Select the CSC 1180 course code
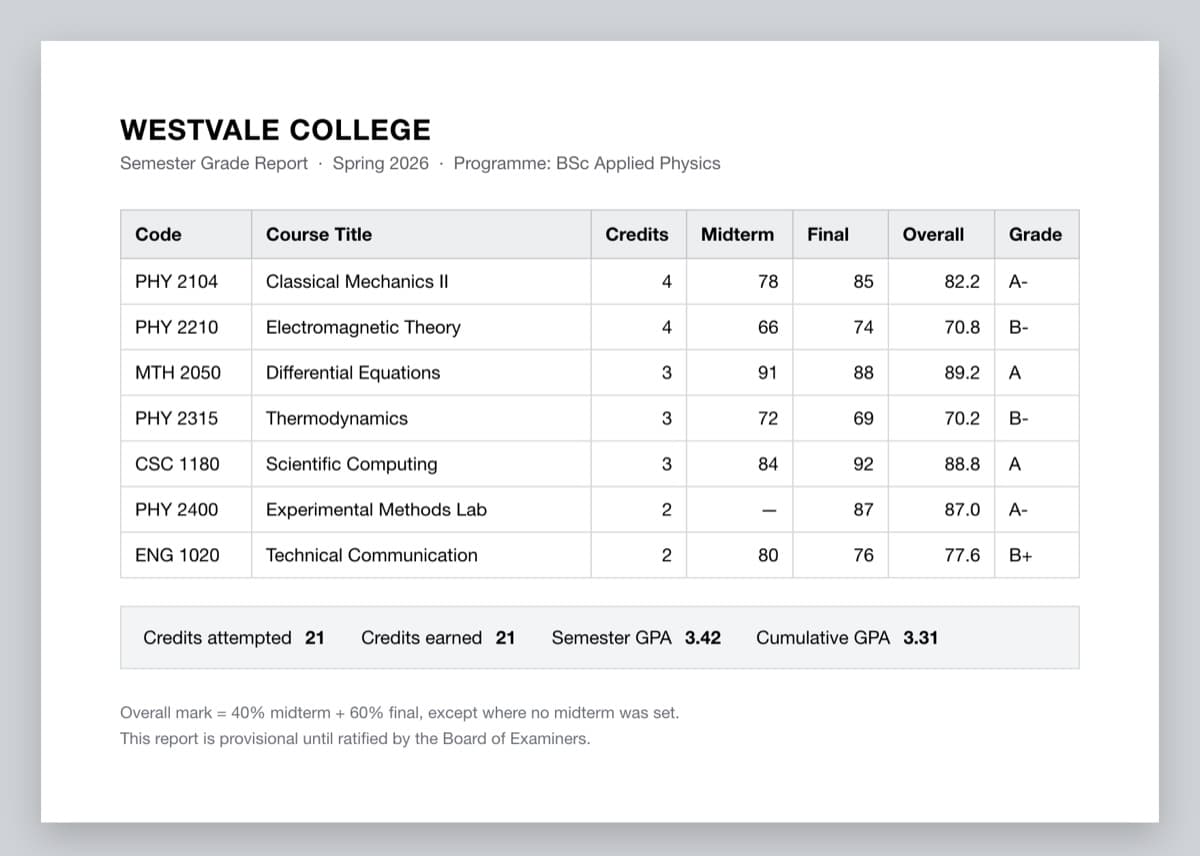The image size is (1200, 856). coord(177,464)
